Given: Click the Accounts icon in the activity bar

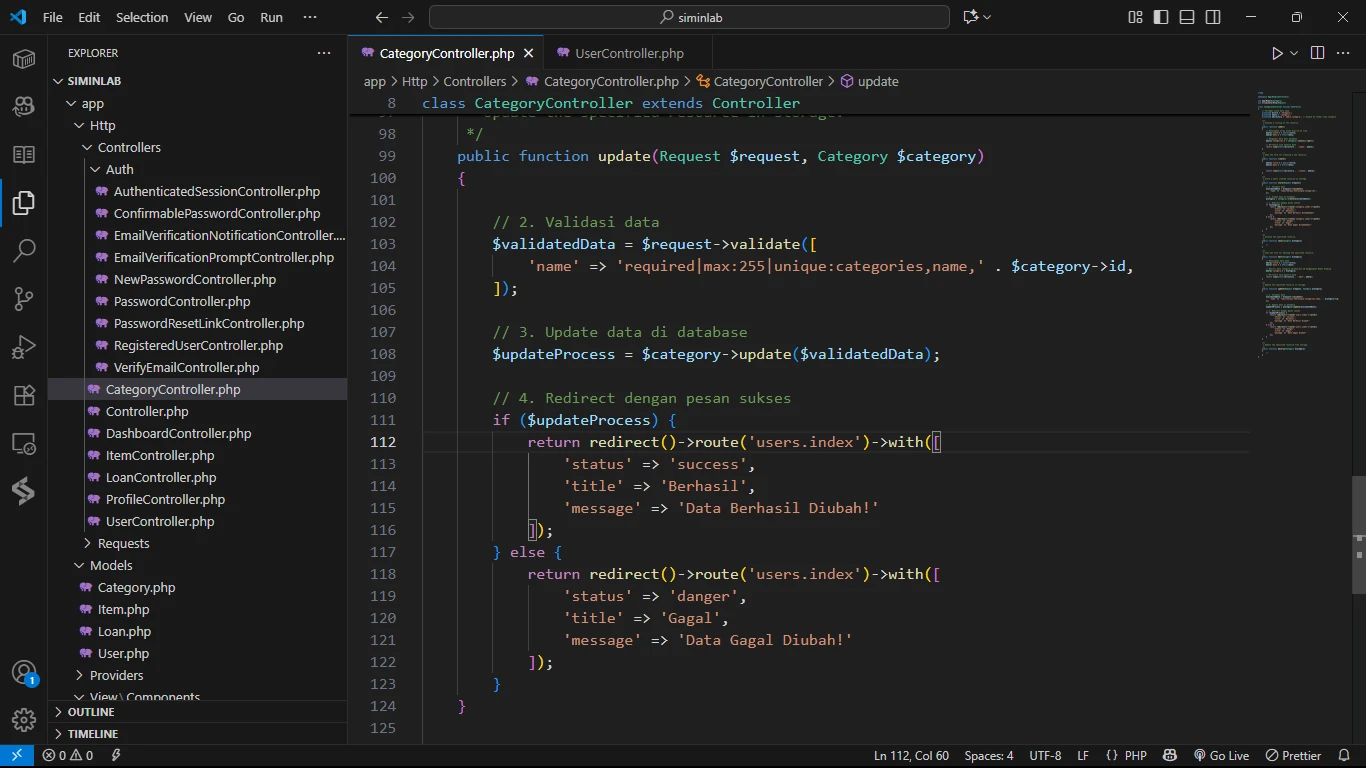Looking at the screenshot, I should (x=24, y=673).
